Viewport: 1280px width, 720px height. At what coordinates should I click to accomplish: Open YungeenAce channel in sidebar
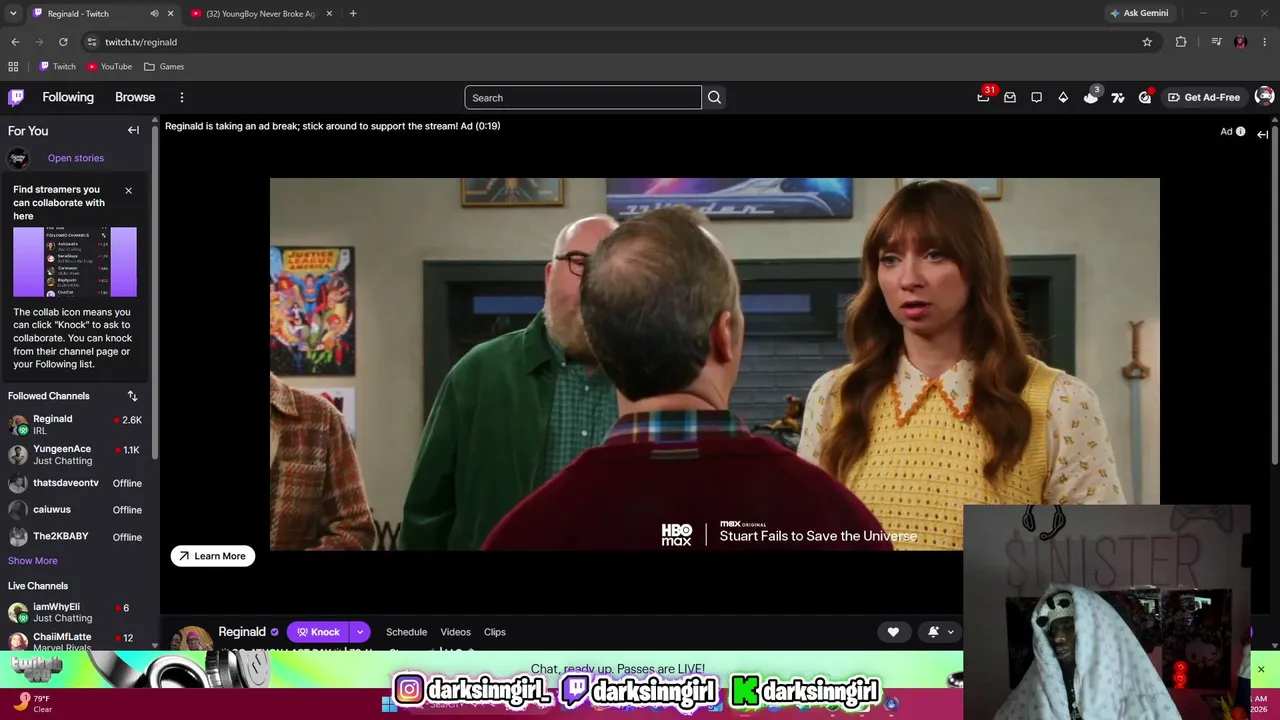click(x=75, y=455)
